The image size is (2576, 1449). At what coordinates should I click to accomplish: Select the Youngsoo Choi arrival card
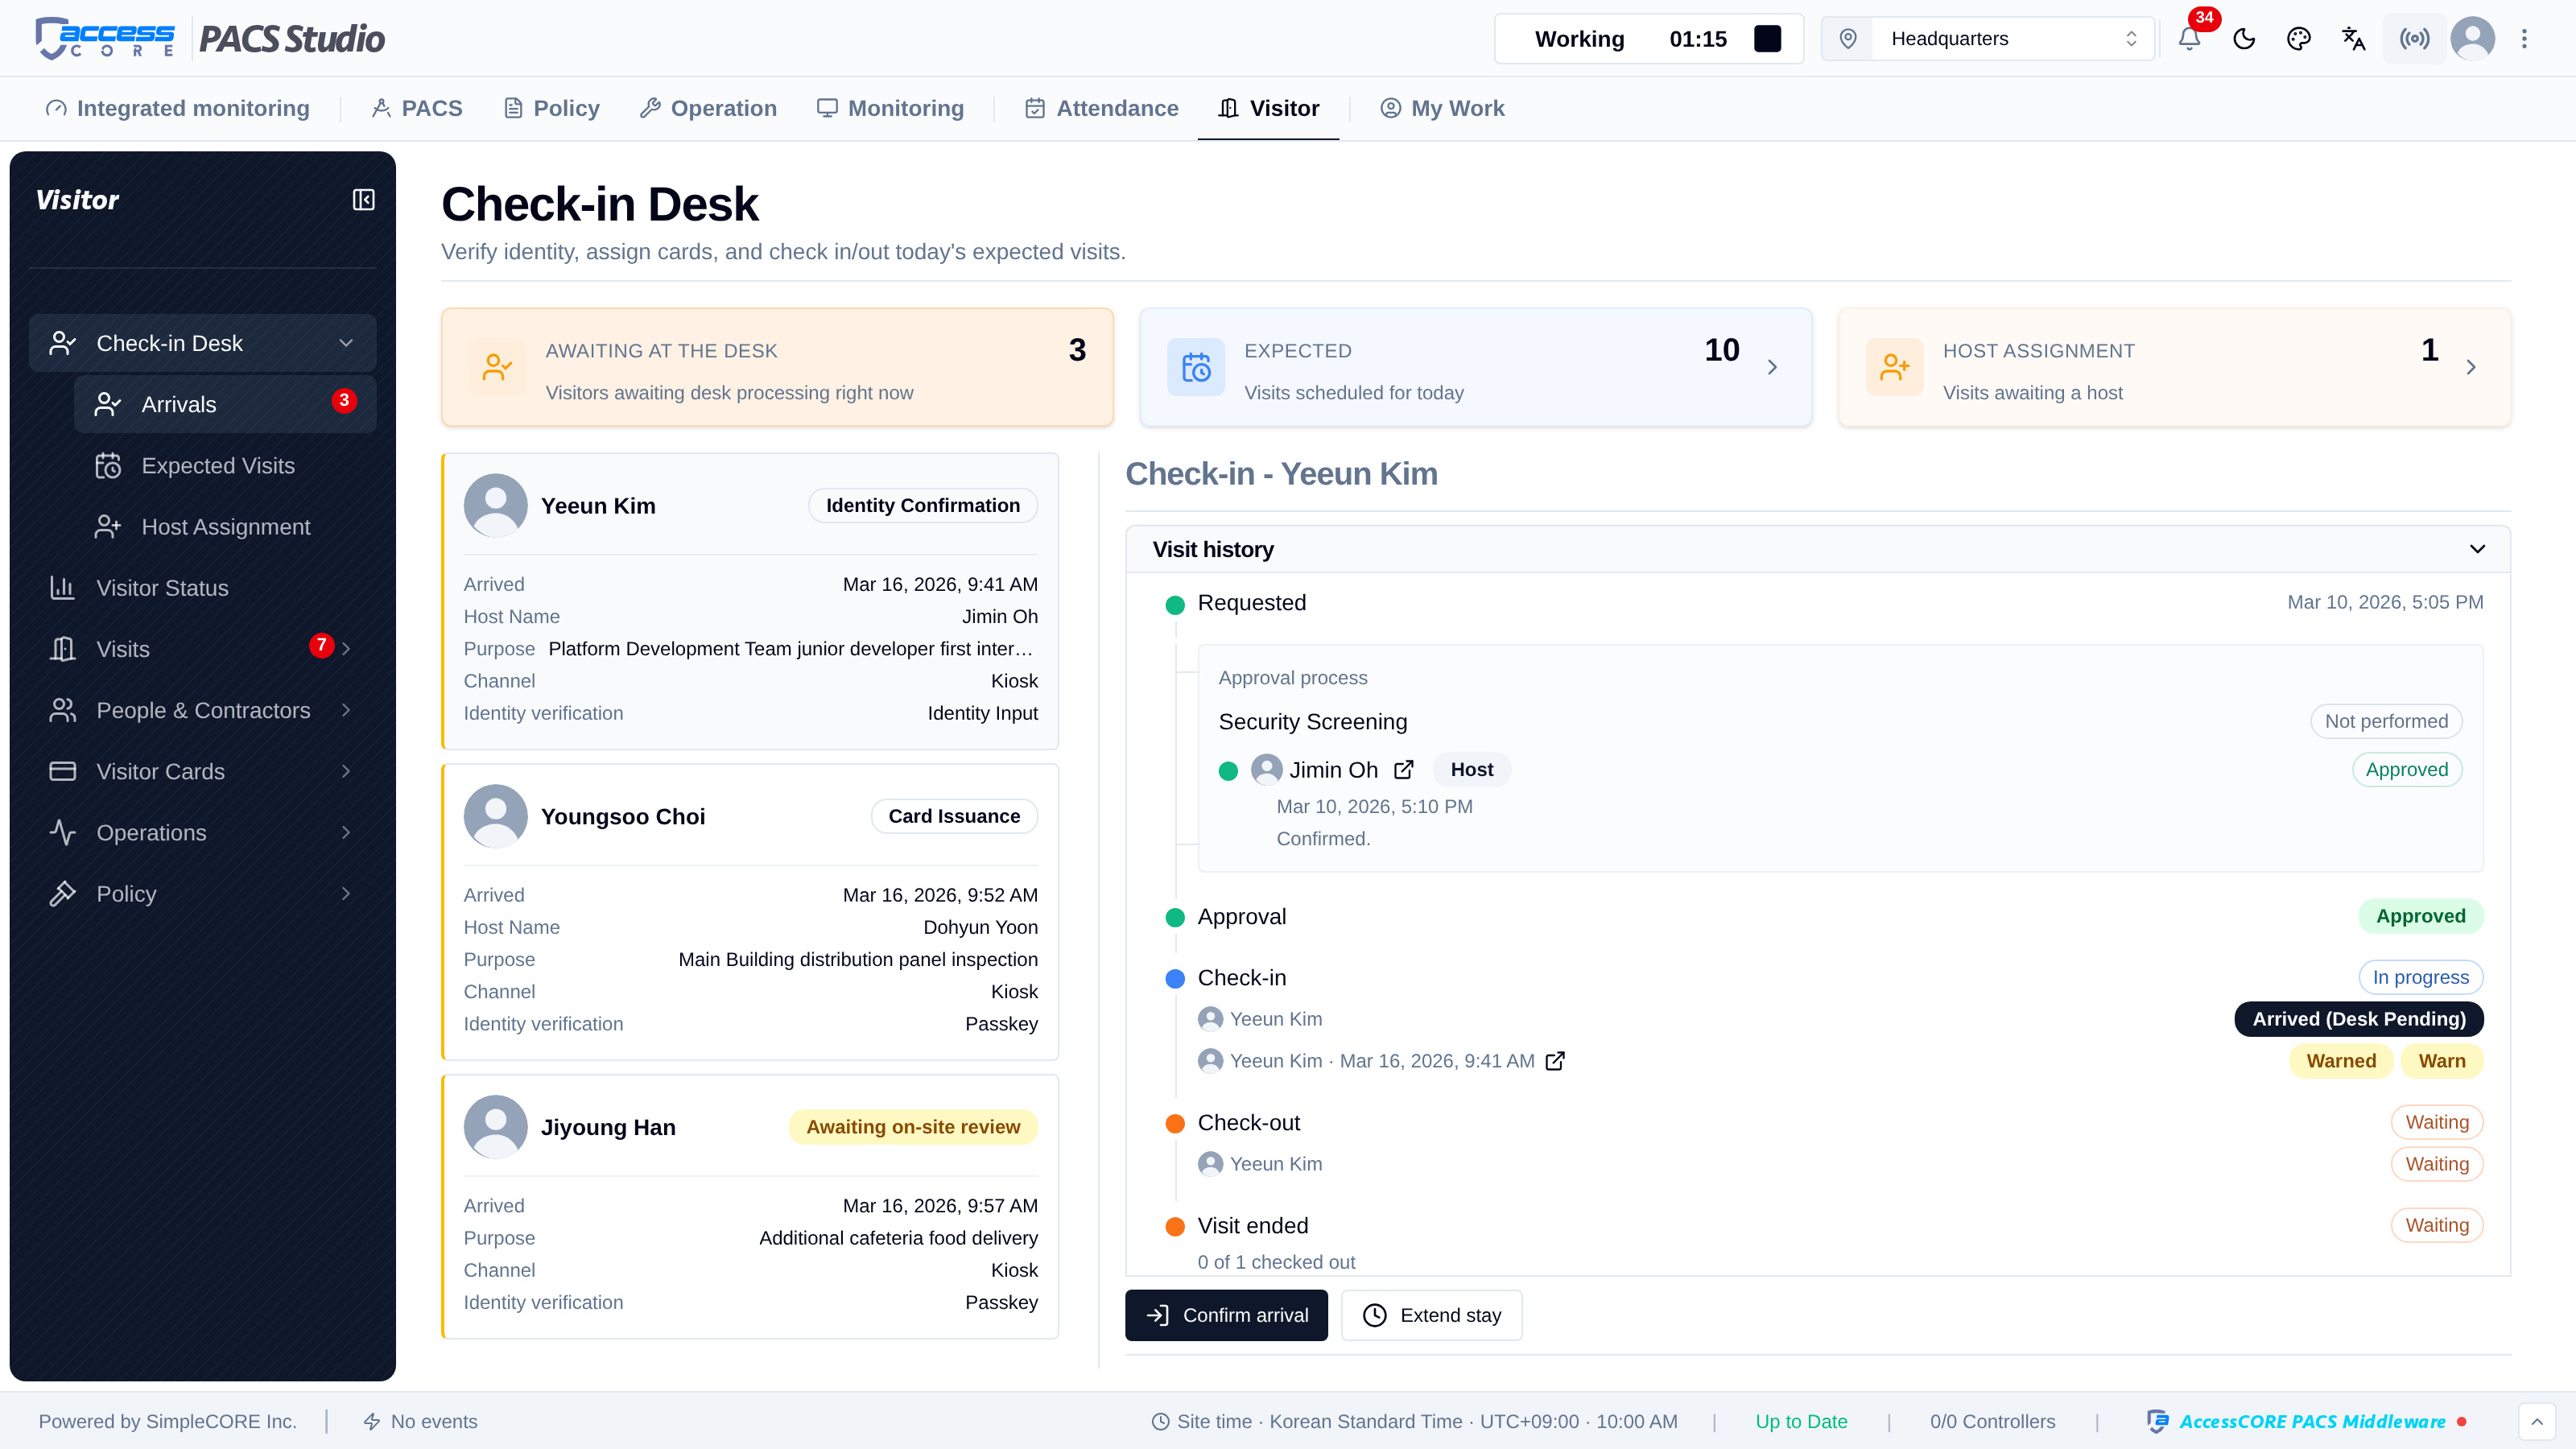[750, 912]
